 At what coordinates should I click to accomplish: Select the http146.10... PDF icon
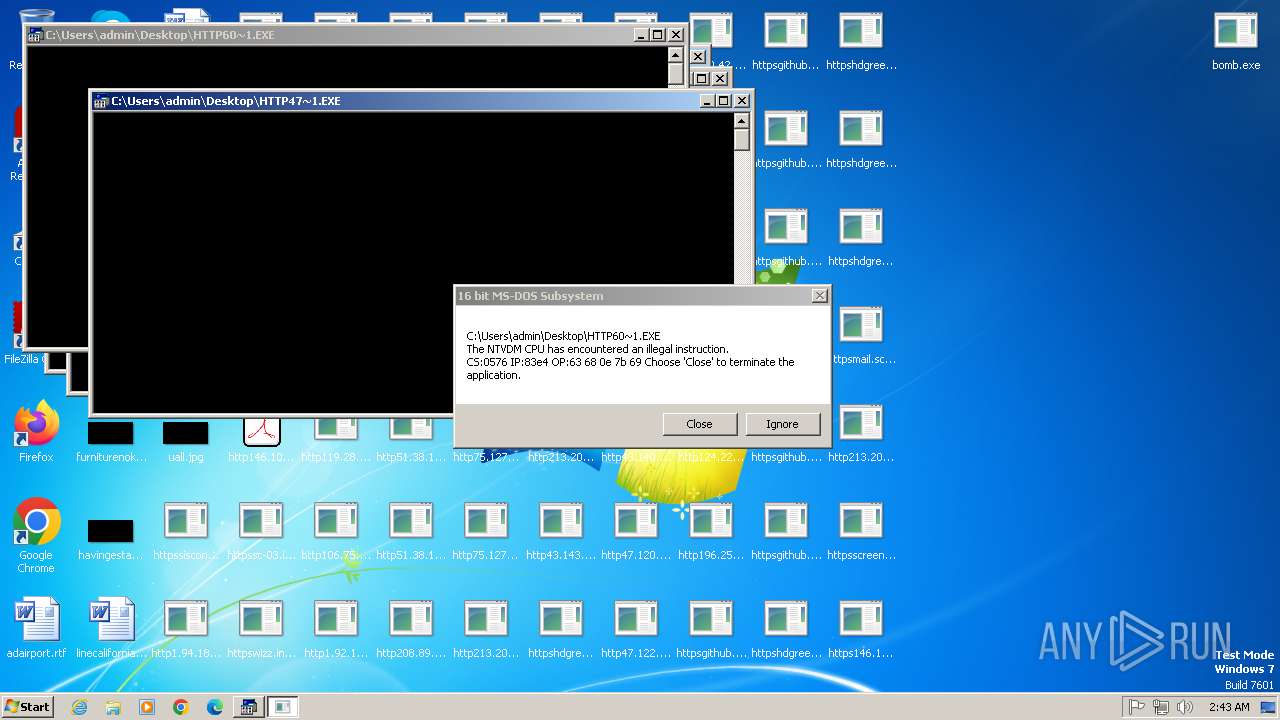pyautogui.click(x=261, y=440)
